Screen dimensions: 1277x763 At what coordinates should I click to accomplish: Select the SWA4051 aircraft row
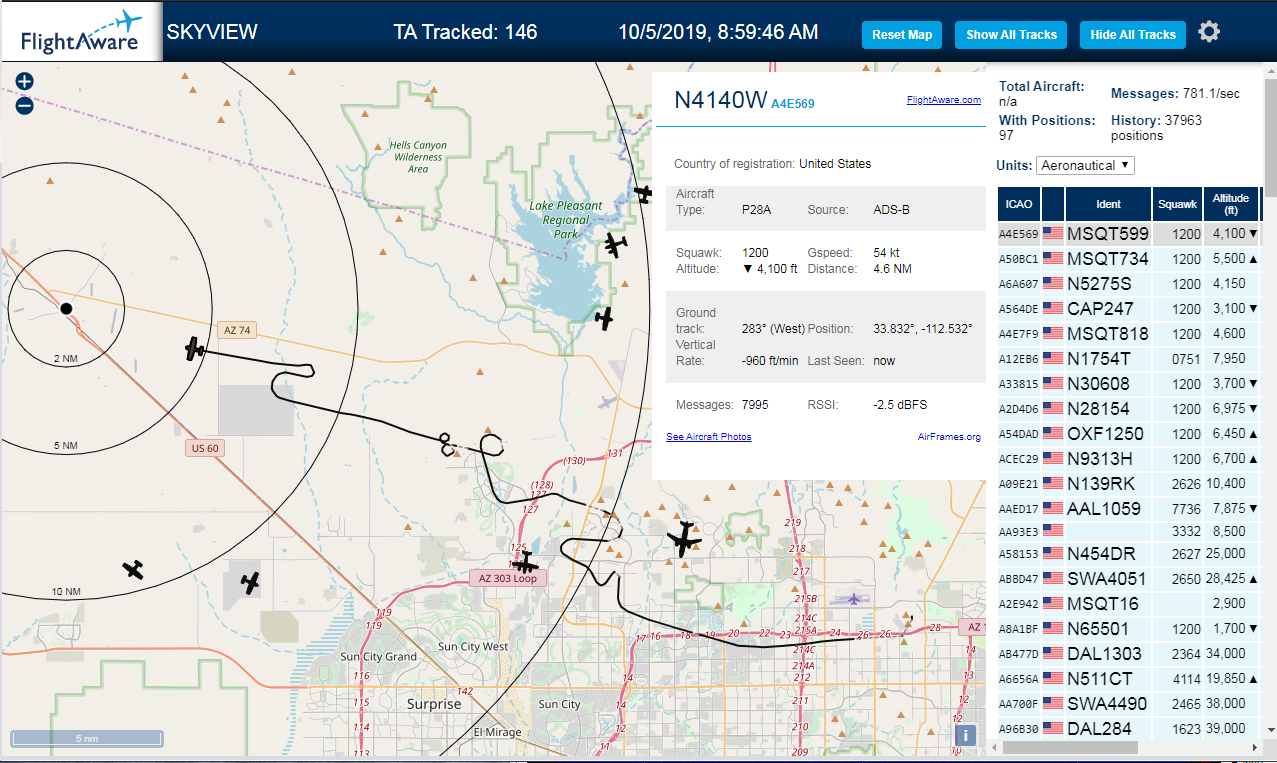coord(1129,579)
